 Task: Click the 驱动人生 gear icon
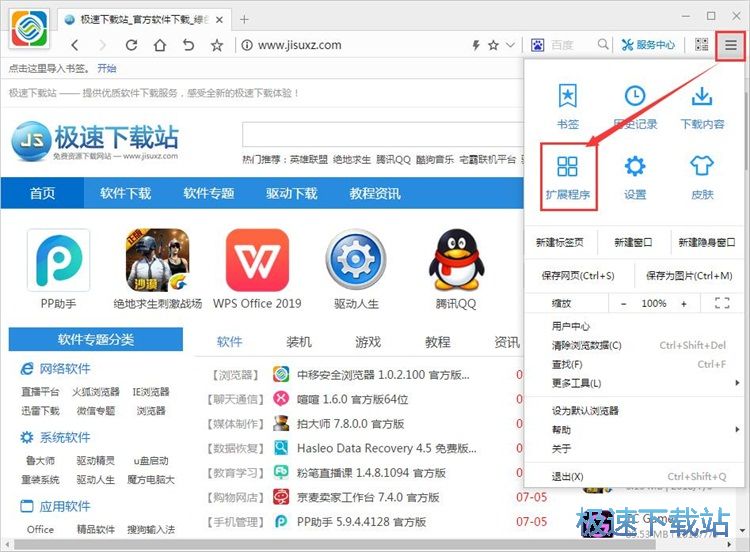tap(356, 260)
